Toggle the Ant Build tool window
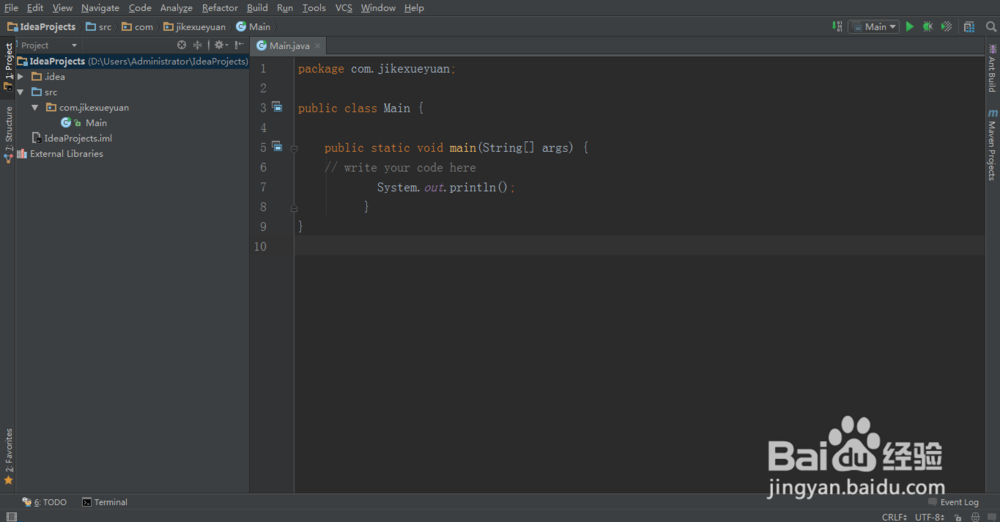The image size is (1000, 522). [x=992, y=68]
